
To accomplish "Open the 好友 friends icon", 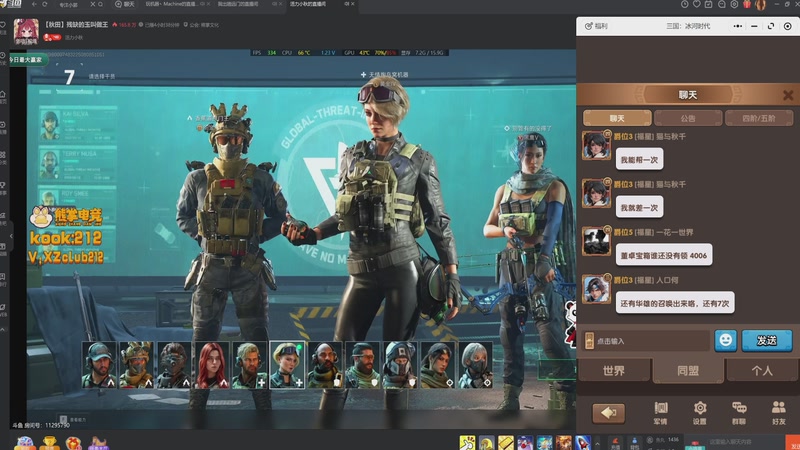I will point(779,412).
